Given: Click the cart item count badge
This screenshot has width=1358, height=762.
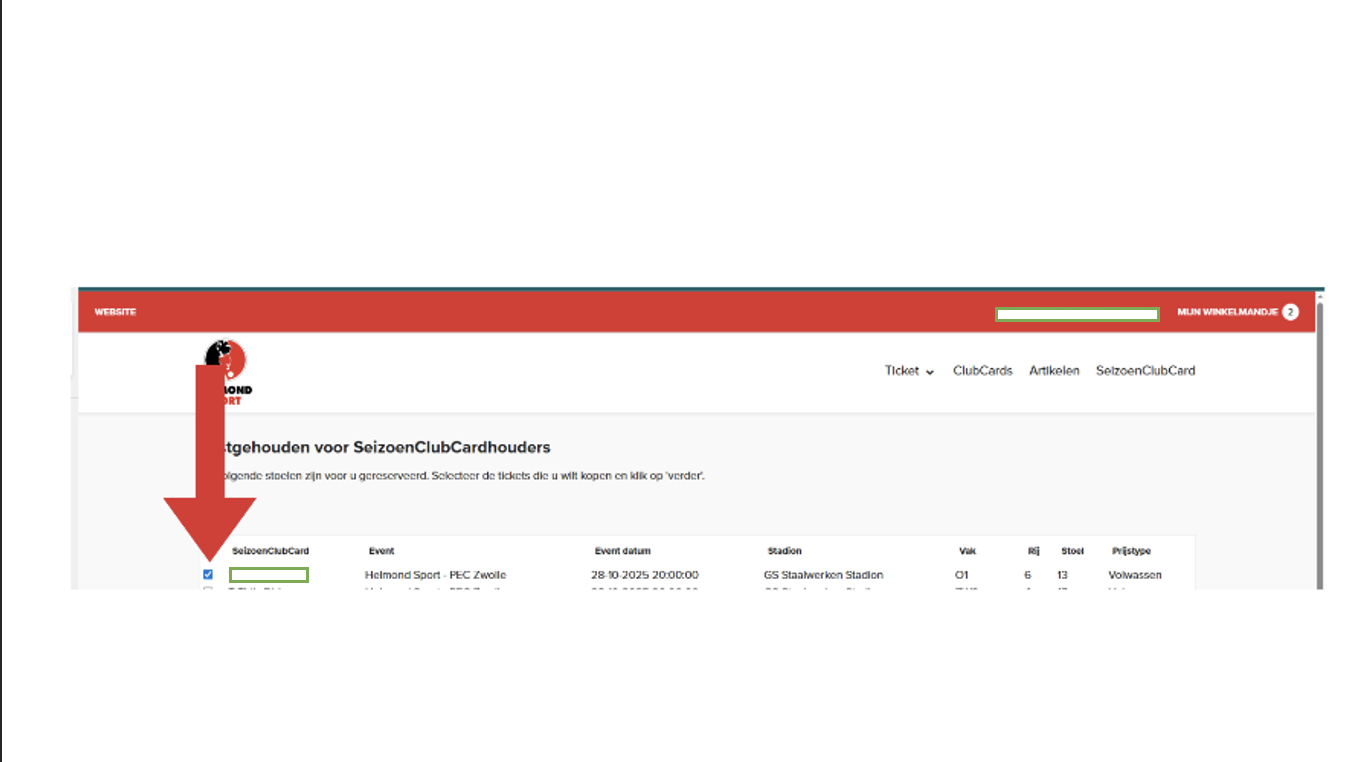Looking at the screenshot, I should point(1290,312).
